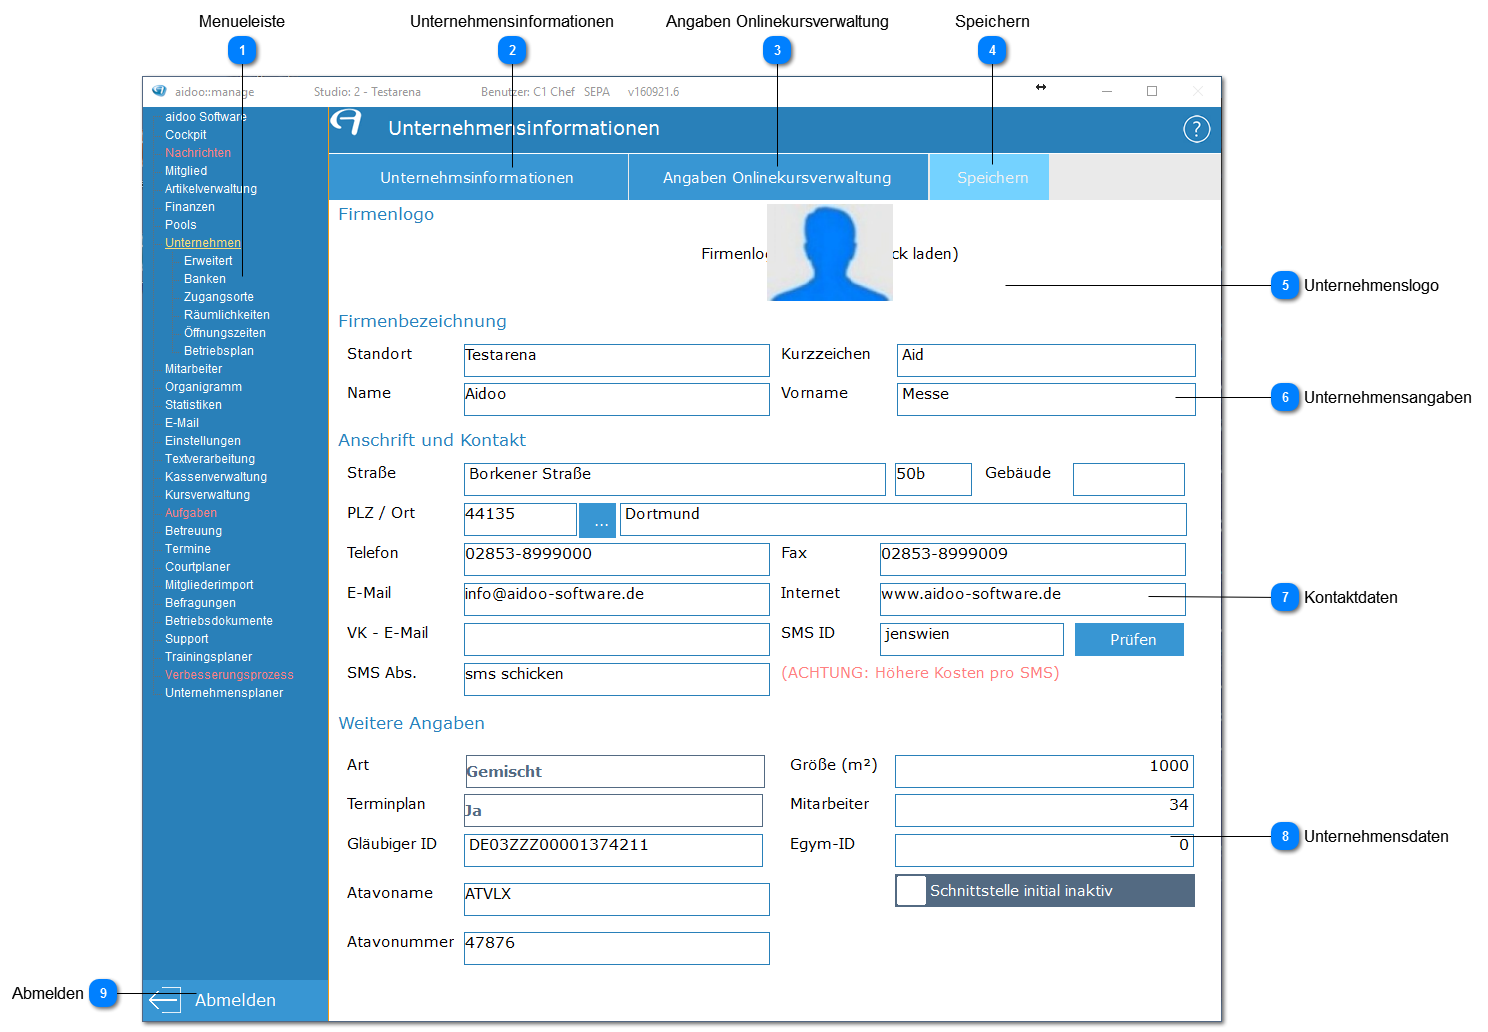Open Betreuung in sidebar menu
This screenshot has height=1032, width=1488.
tap(194, 531)
